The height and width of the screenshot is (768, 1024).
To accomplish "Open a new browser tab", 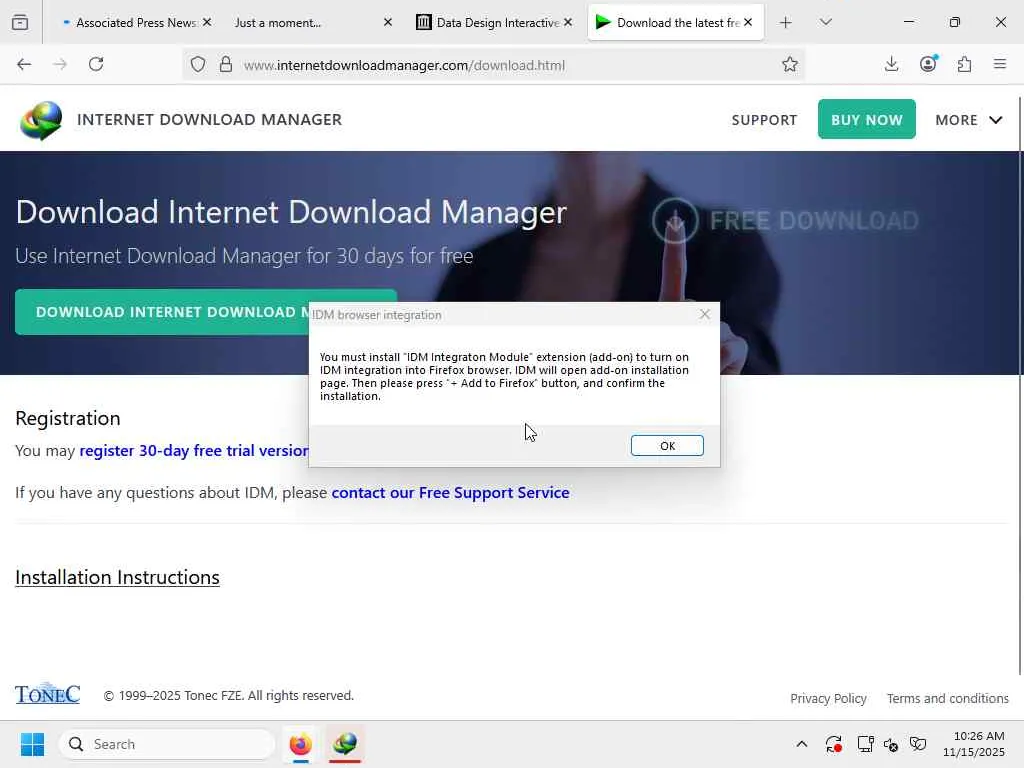I will click(786, 23).
